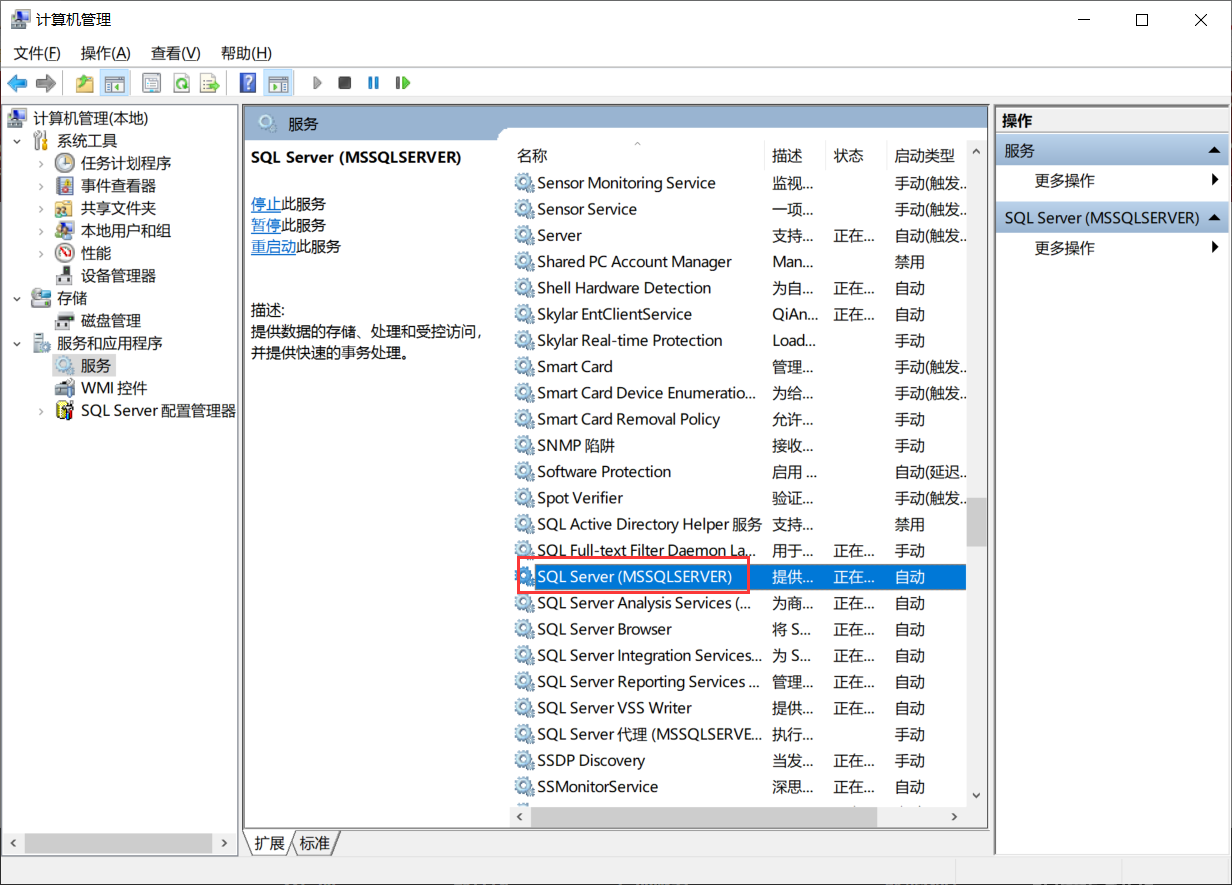
Task: Click the gray Forward arrow toolbar icon
Action: (45, 83)
